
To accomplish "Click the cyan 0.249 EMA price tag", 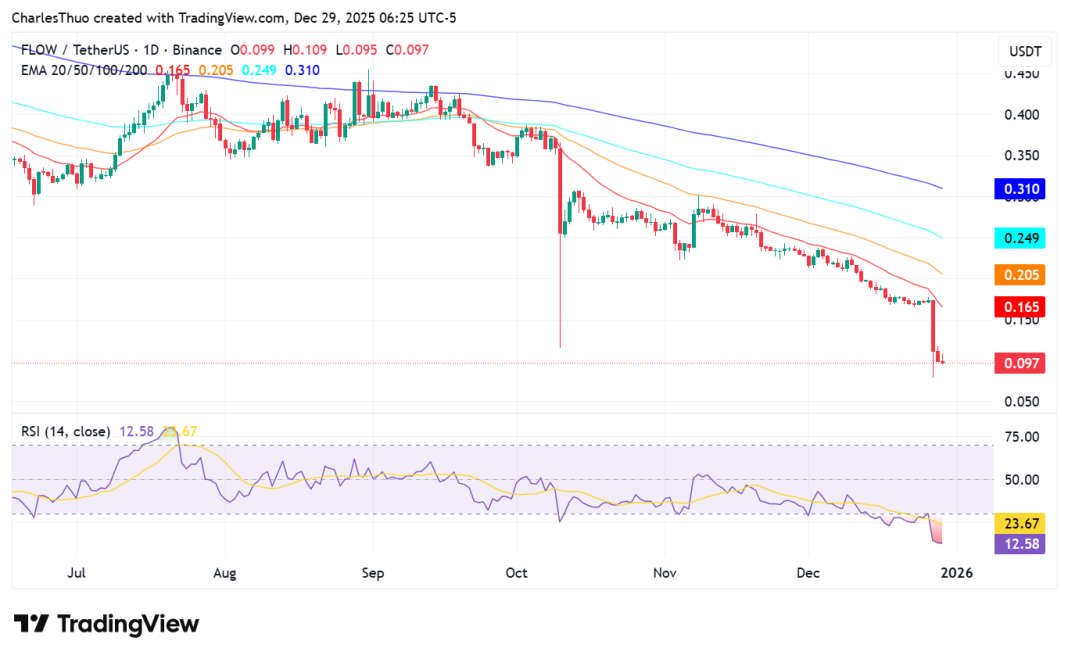I will (1020, 238).
